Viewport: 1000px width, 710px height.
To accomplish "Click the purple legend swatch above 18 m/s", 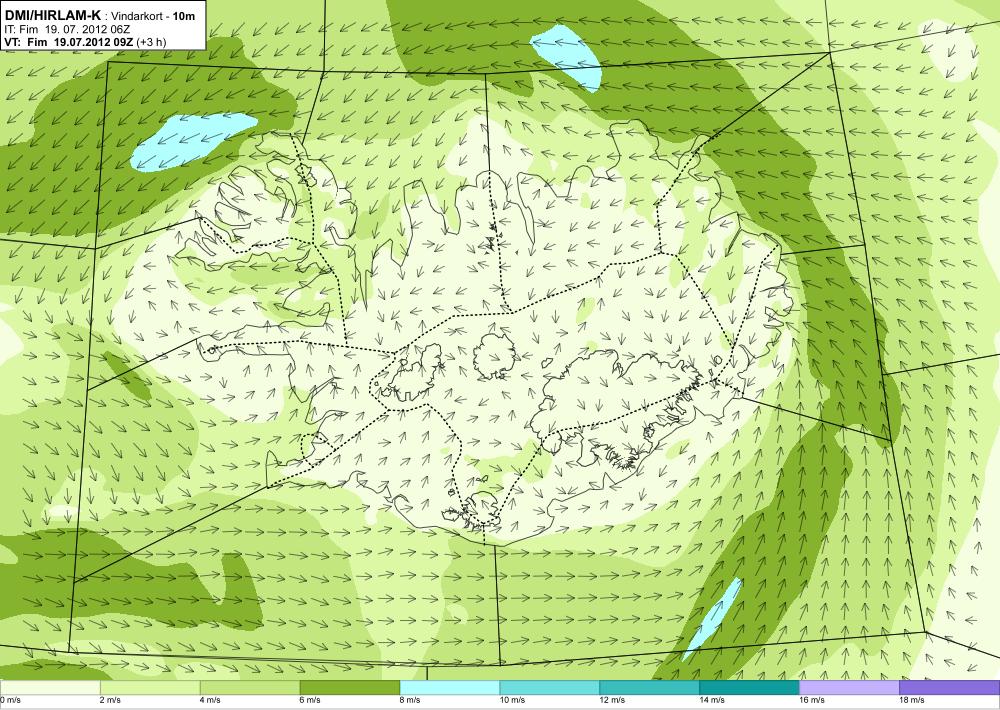I will [950, 688].
